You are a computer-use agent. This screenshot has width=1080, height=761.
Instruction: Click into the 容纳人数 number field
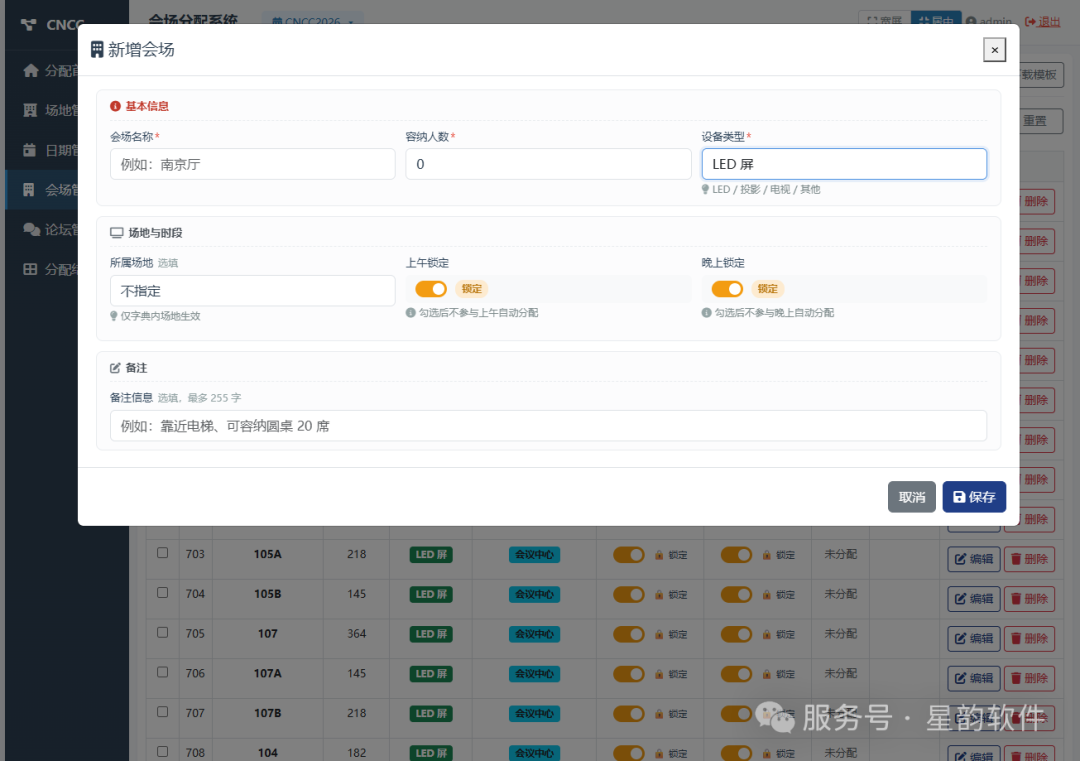548,164
